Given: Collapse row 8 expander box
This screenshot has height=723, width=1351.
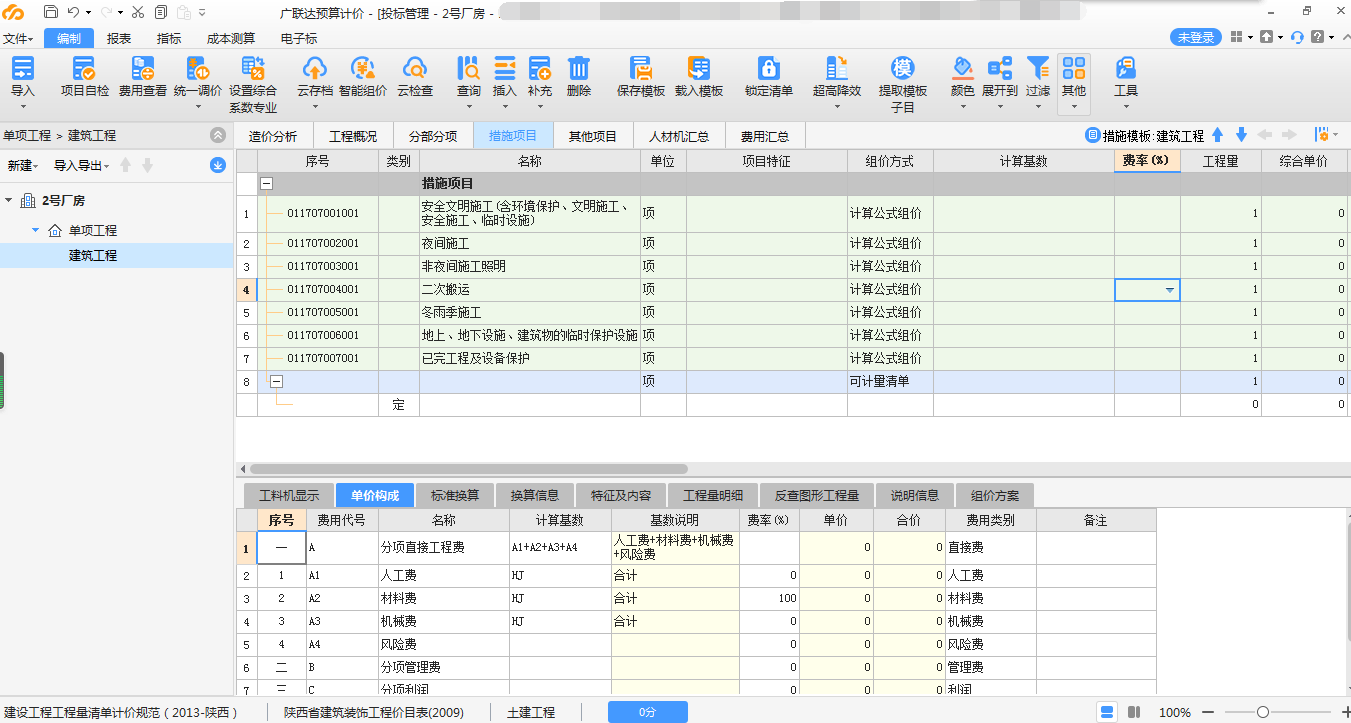Looking at the screenshot, I should tap(276, 381).
